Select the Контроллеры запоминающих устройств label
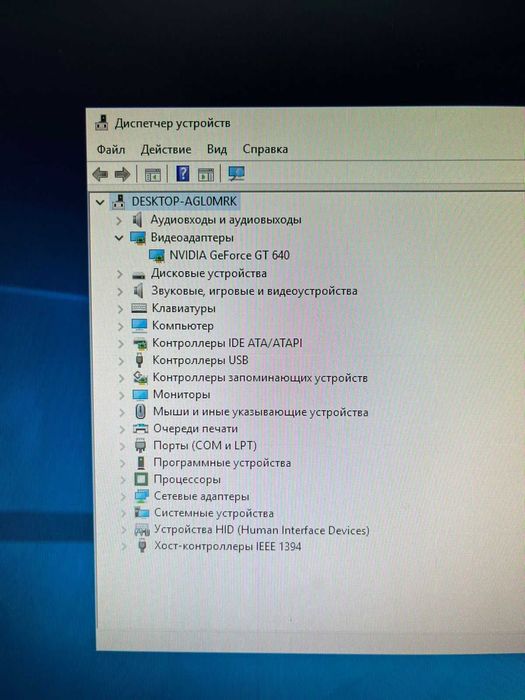 [260, 378]
